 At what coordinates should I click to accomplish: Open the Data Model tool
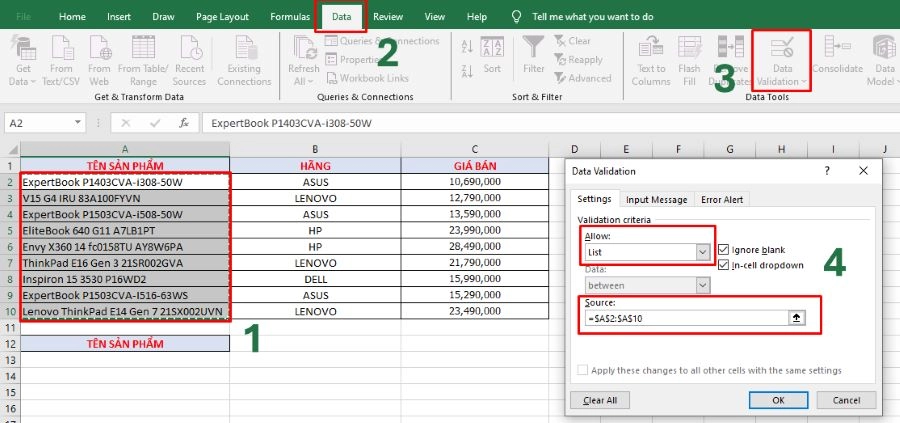point(883,61)
